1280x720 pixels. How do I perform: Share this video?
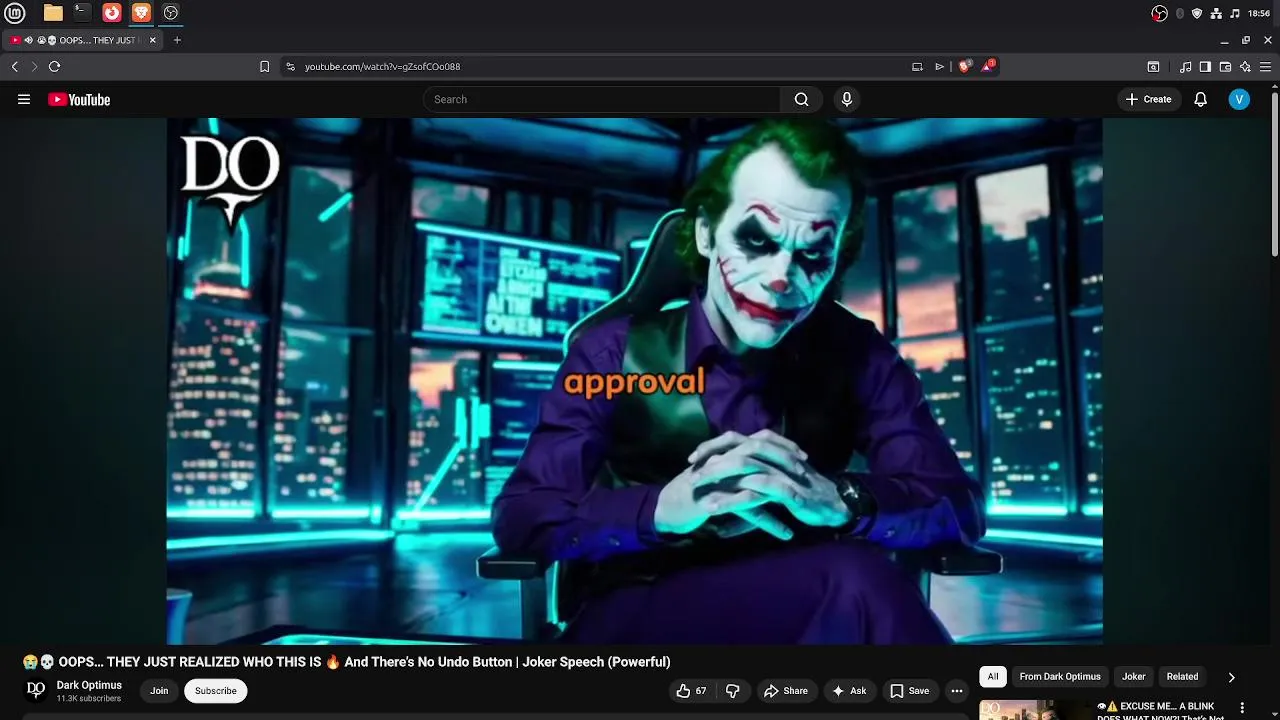(786, 691)
